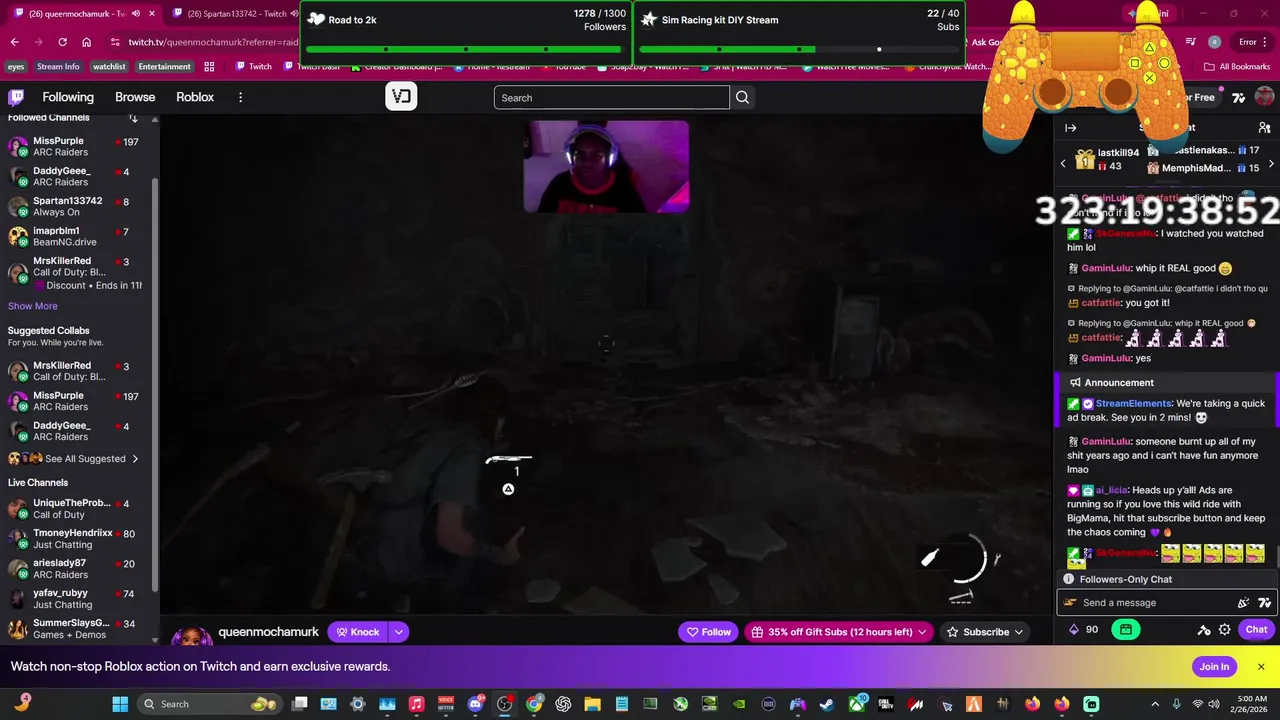Screen dimensions: 1280x720
Task: Open the Followers-Only Chat info icon
Action: (1069, 579)
